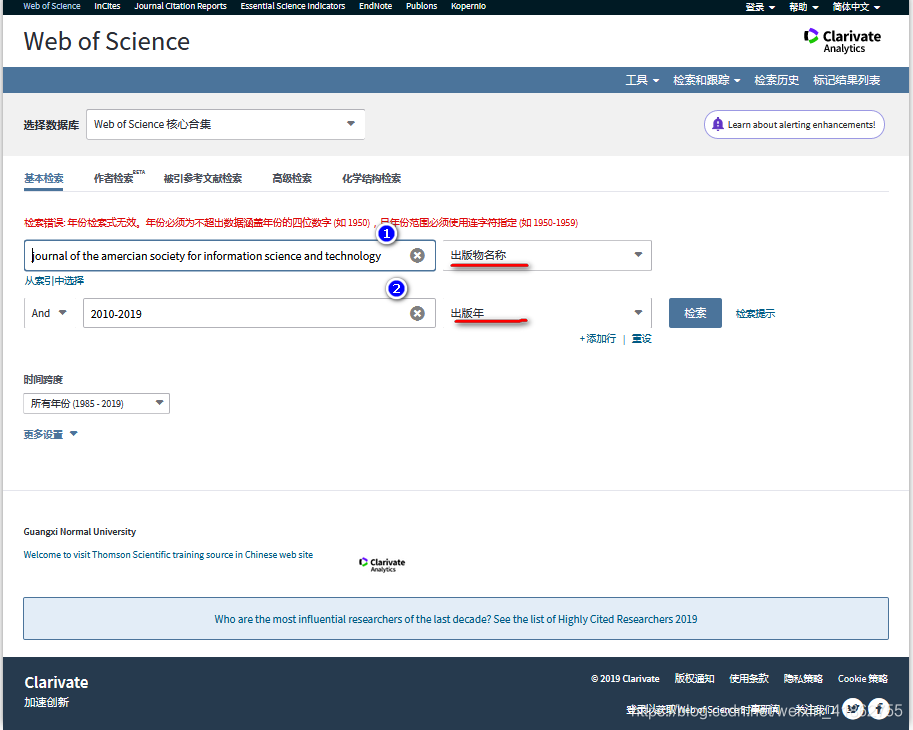Switch to 基本检索 tab
The height and width of the screenshot is (730, 913).
(44, 179)
